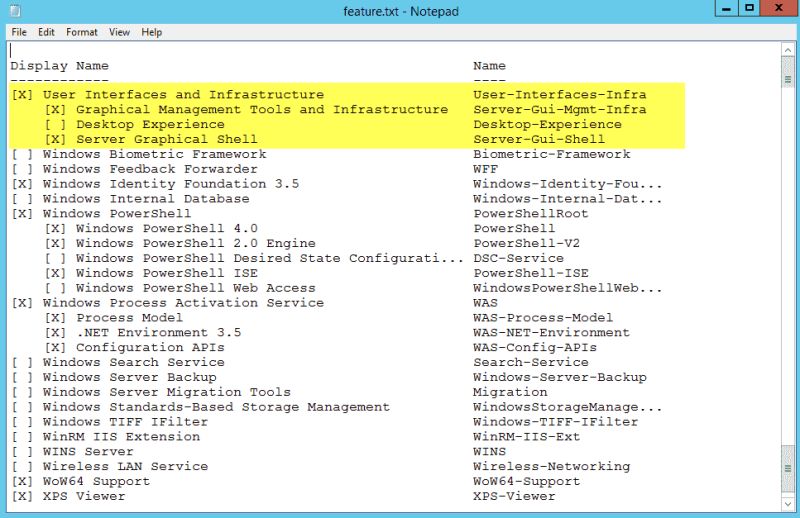Open the File menu

tap(19, 32)
